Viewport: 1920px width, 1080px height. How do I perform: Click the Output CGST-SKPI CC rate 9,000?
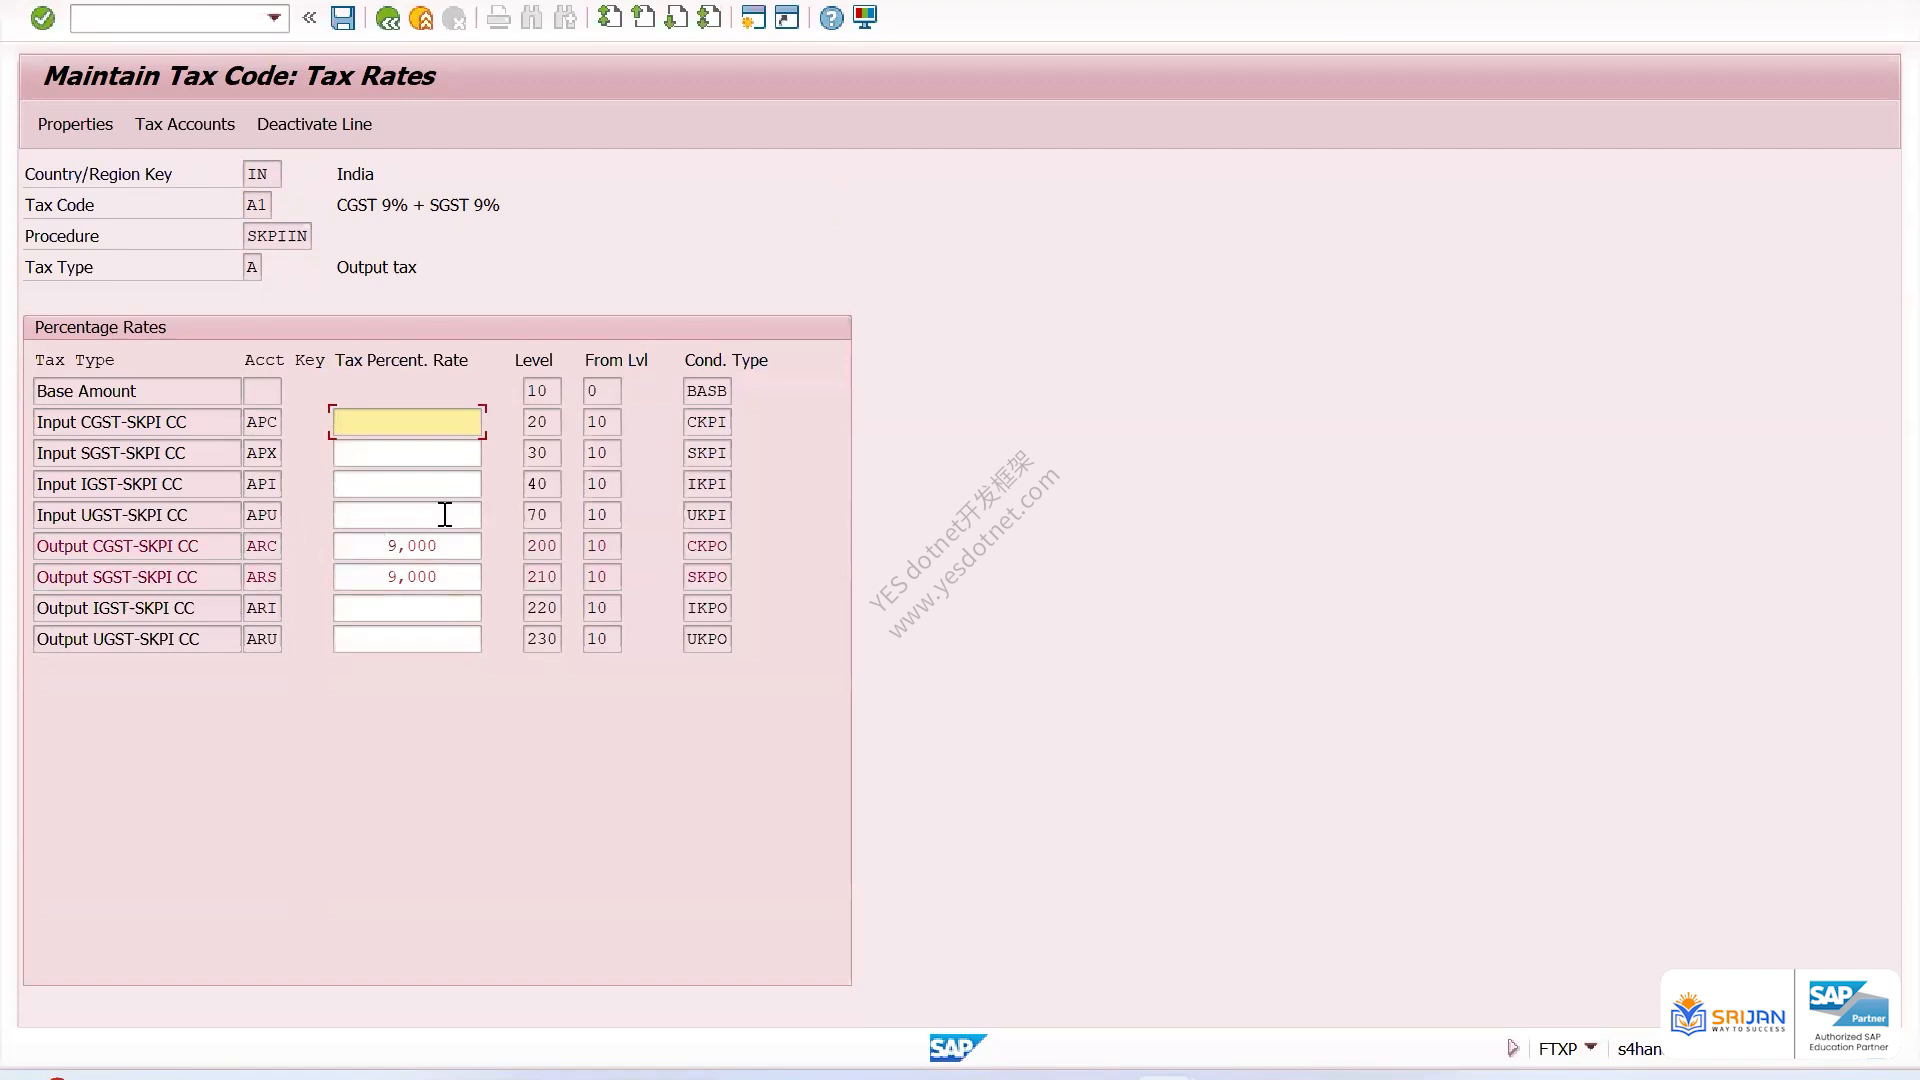click(x=407, y=546)
